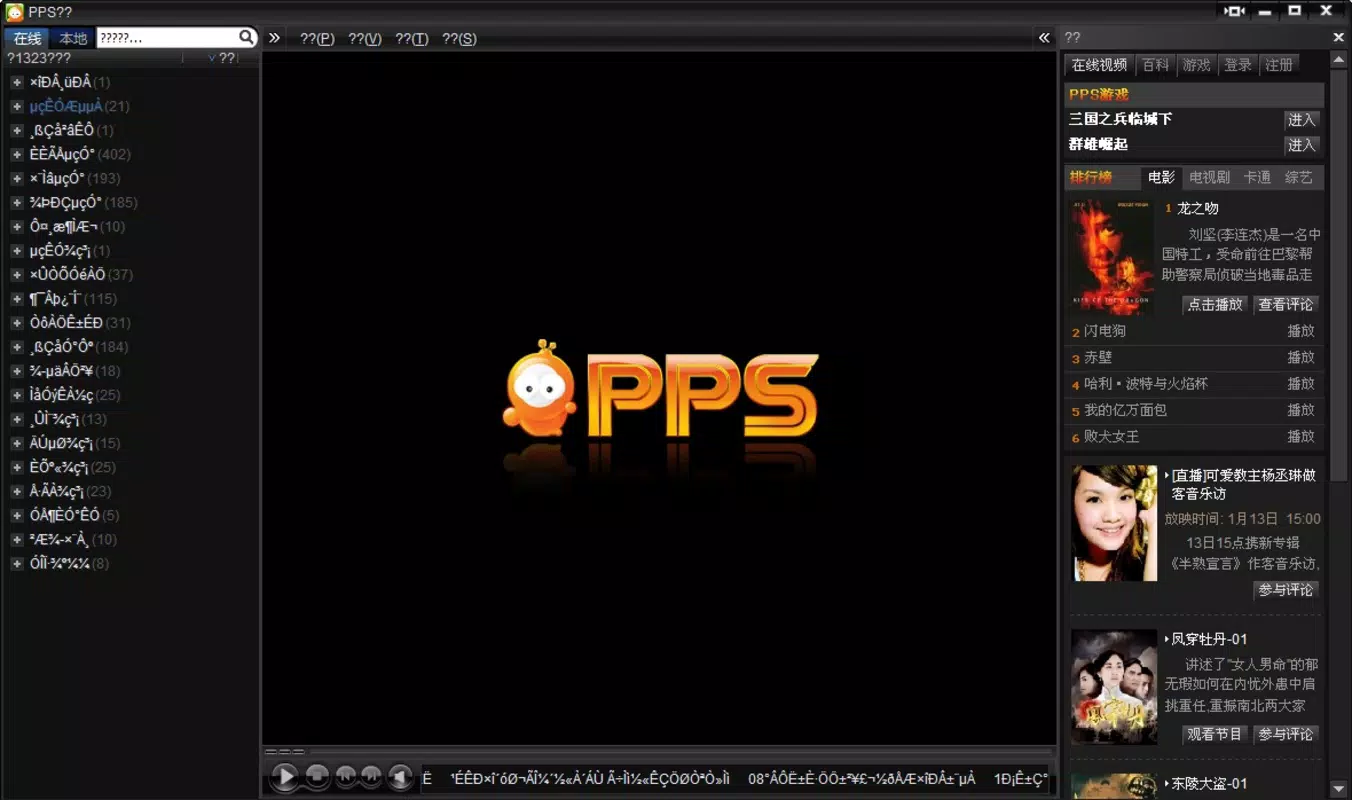Open the 凤穿牡丹-01 poster thumbnail
This screenshot has height=800, width=1352.
pos(1114,687)
